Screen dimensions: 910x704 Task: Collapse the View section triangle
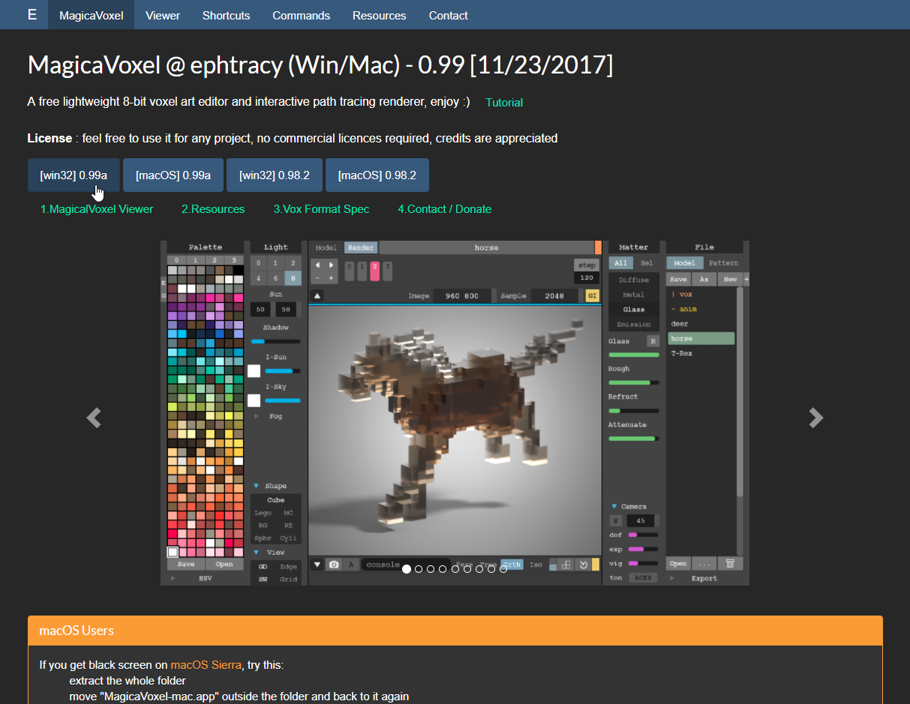[x=256, y=553]
